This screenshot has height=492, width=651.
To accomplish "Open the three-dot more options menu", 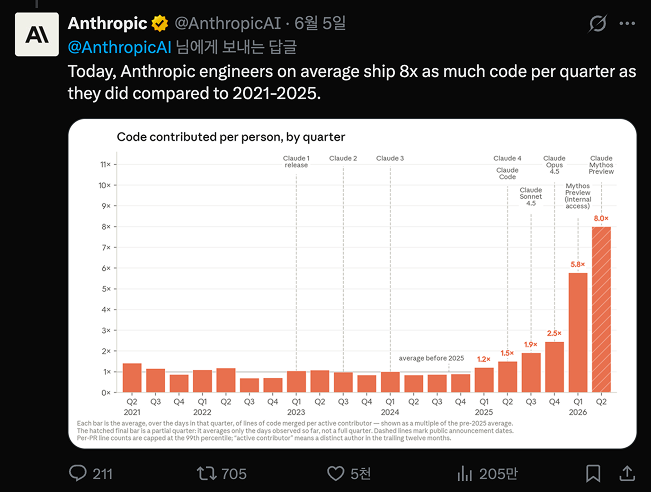I will [x=627, y=24].
